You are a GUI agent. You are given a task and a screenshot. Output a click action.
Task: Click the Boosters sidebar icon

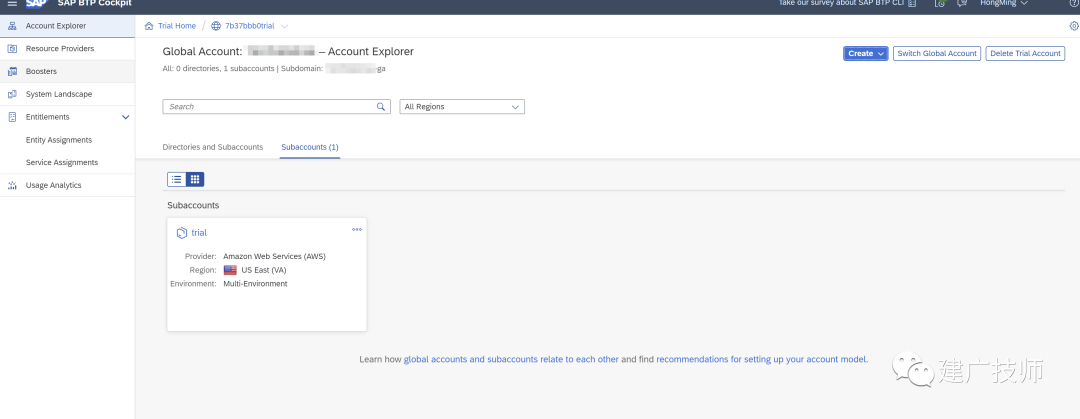point(12,72)
